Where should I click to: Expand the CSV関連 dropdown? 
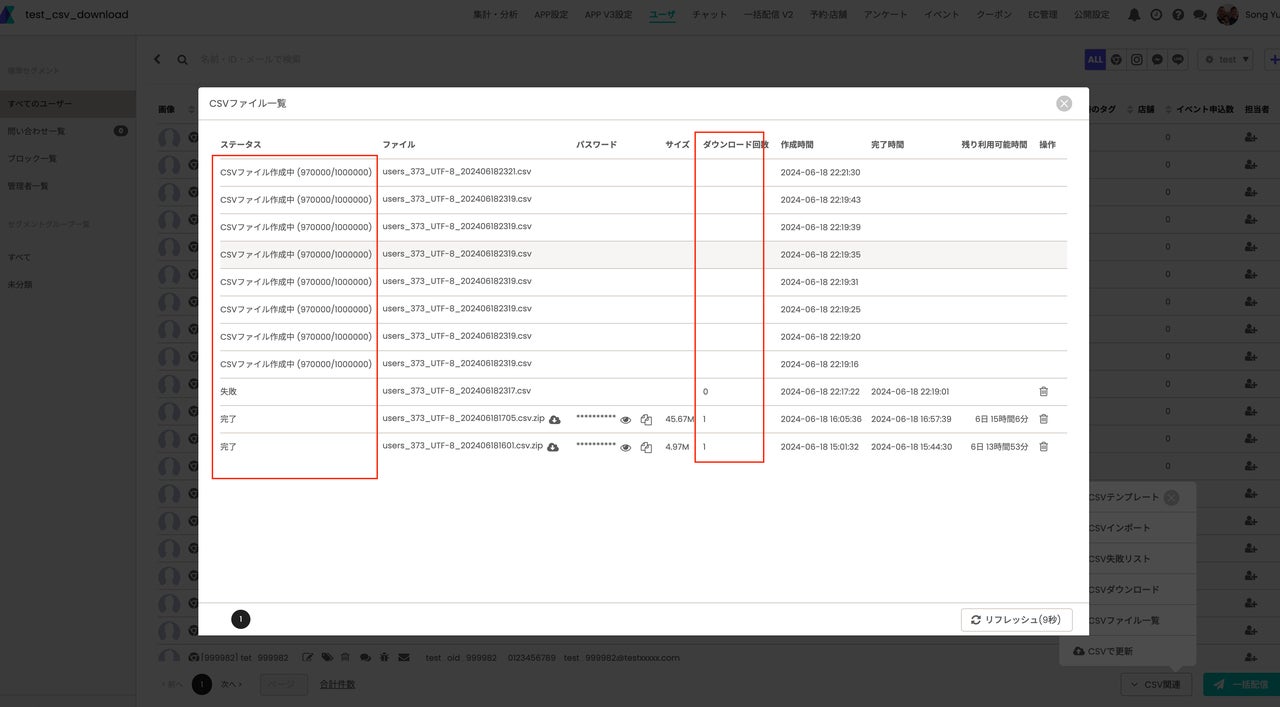1156,685
